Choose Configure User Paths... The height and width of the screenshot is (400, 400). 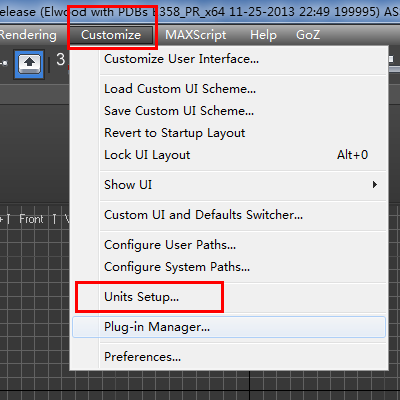click(229, 245)
